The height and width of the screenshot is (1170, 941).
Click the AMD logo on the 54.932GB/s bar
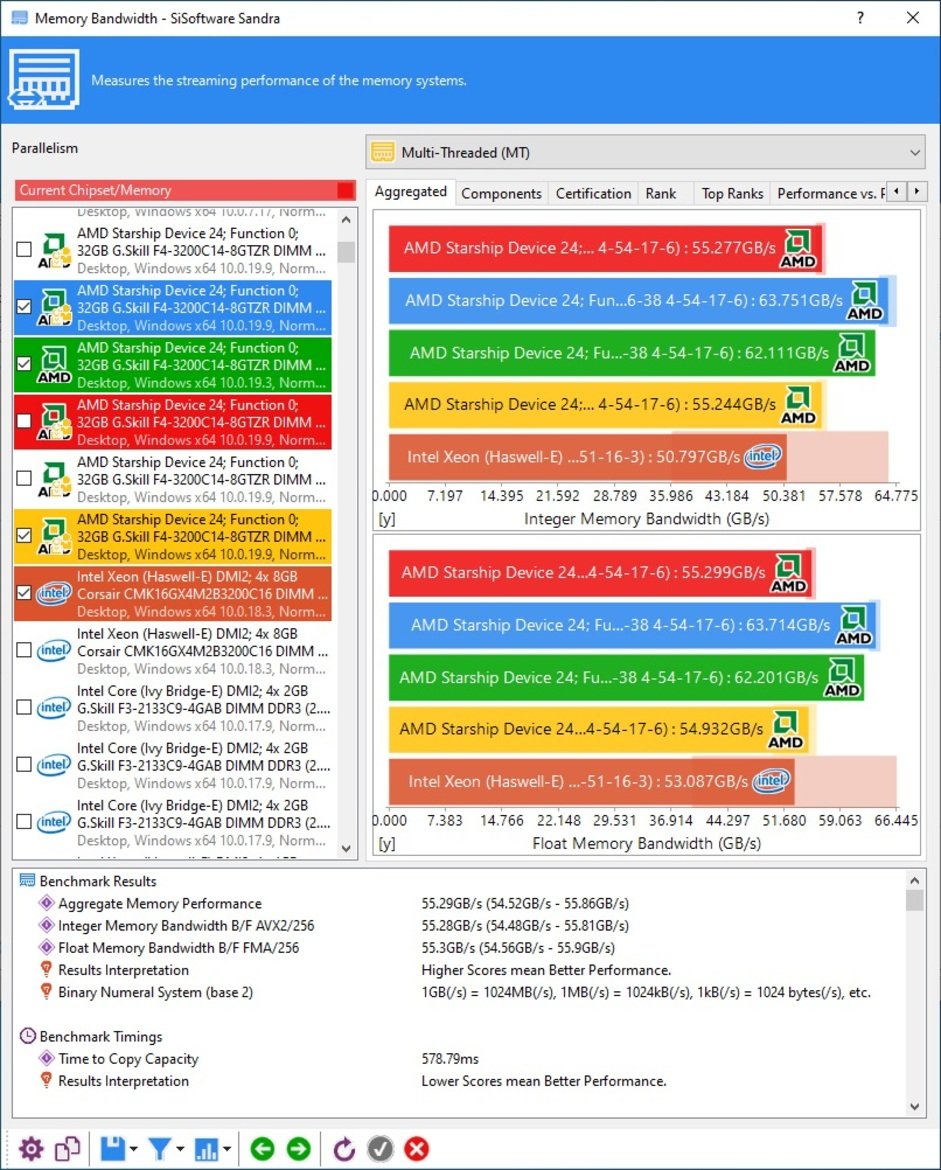(786, 730)
